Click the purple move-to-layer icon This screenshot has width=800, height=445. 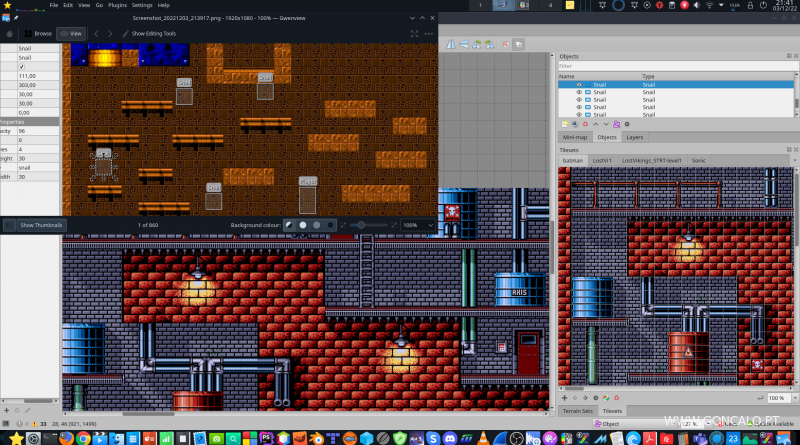(x=616, y=124)
